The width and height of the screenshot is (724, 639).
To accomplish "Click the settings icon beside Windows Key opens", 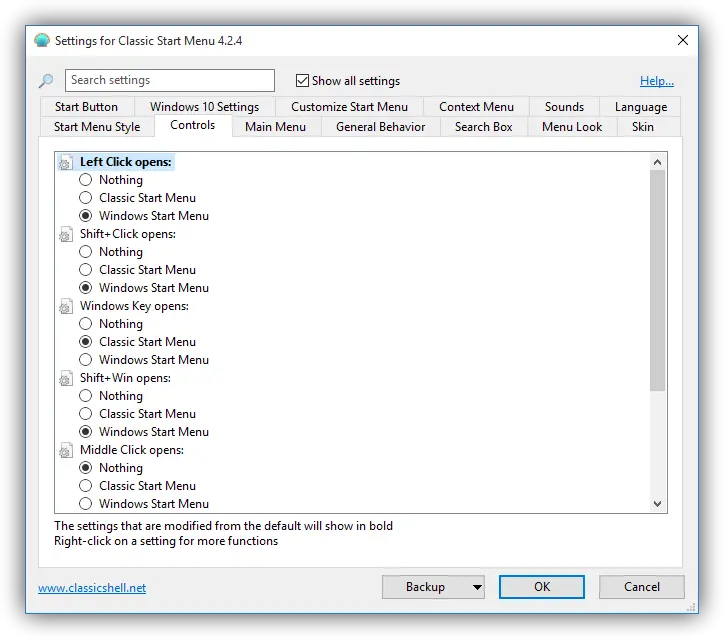I will pyautogui.click(x=66, y=307).
